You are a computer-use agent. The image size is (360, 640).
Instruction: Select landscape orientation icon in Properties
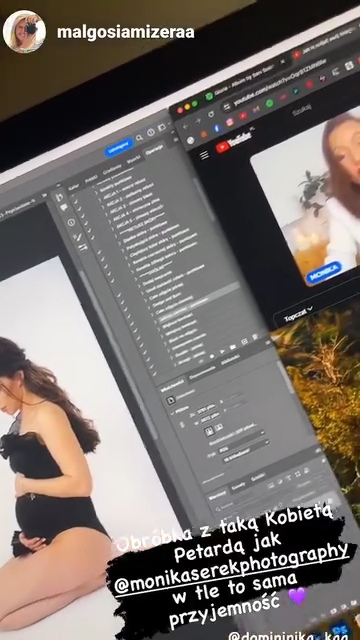[218, 427]
